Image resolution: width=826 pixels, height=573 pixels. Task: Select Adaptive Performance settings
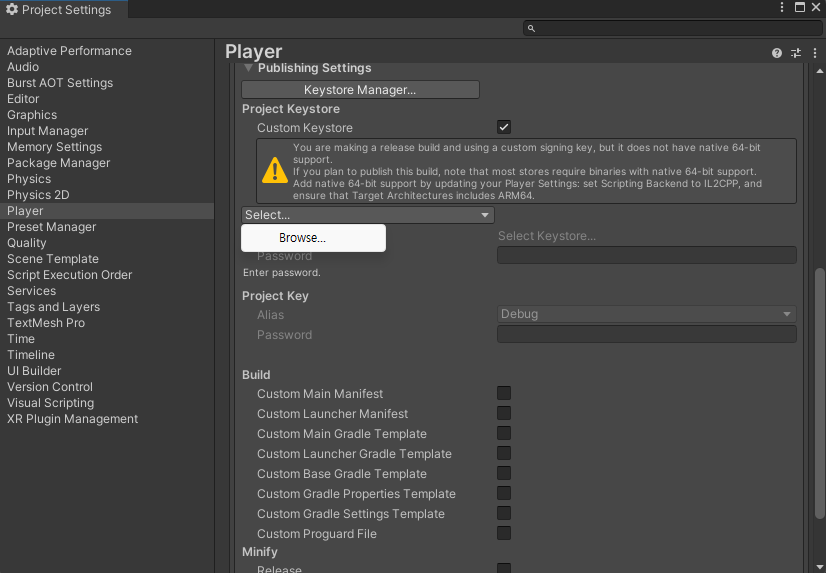(x=69, y=51)
